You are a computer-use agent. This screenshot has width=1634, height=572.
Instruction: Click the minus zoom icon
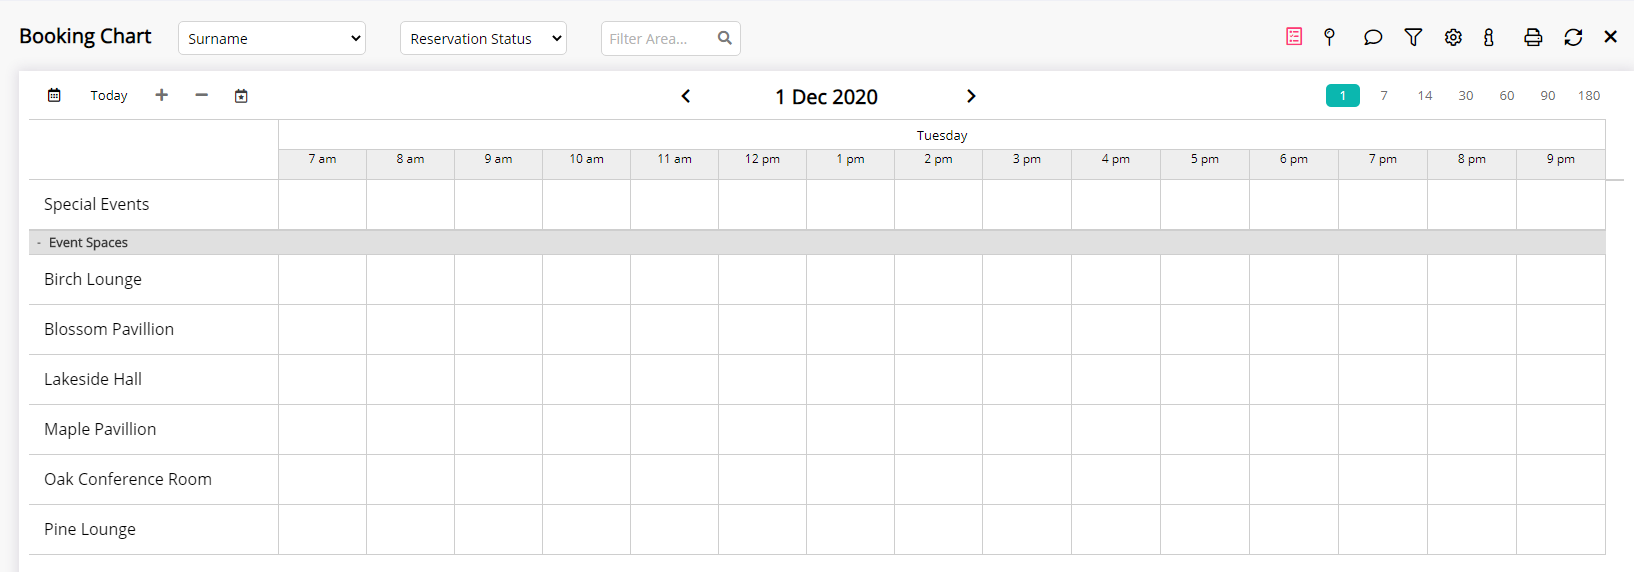click(x=201, y=95)
